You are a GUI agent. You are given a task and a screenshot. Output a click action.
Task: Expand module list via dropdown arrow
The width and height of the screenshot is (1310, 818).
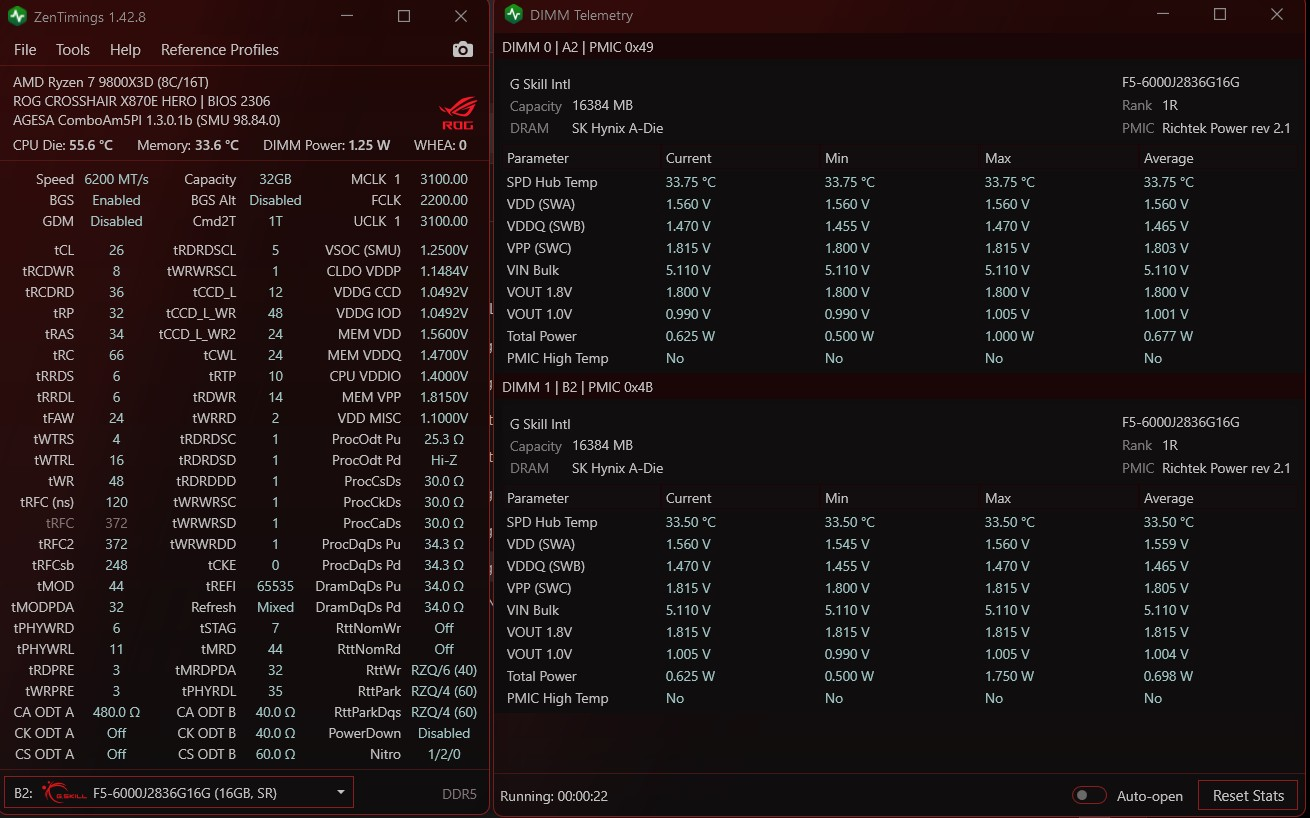341,793
